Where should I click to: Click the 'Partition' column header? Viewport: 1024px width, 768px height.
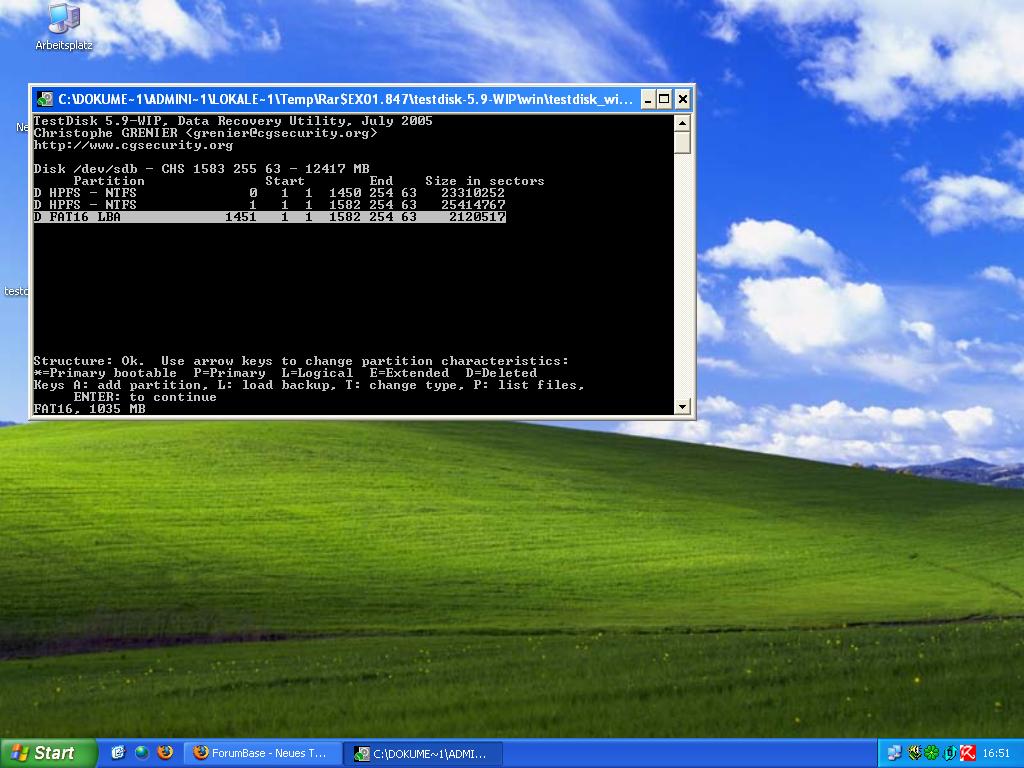(x=109, y=181)
